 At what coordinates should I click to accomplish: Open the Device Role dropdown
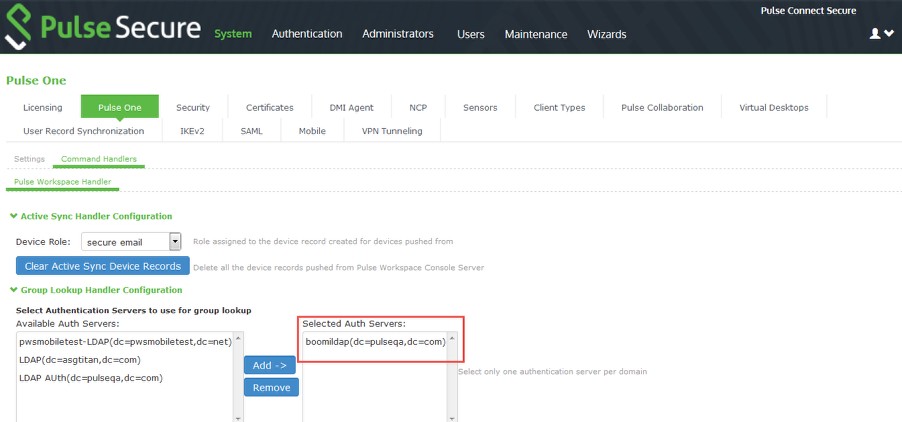pyautogui.click(x=131, y=242)
